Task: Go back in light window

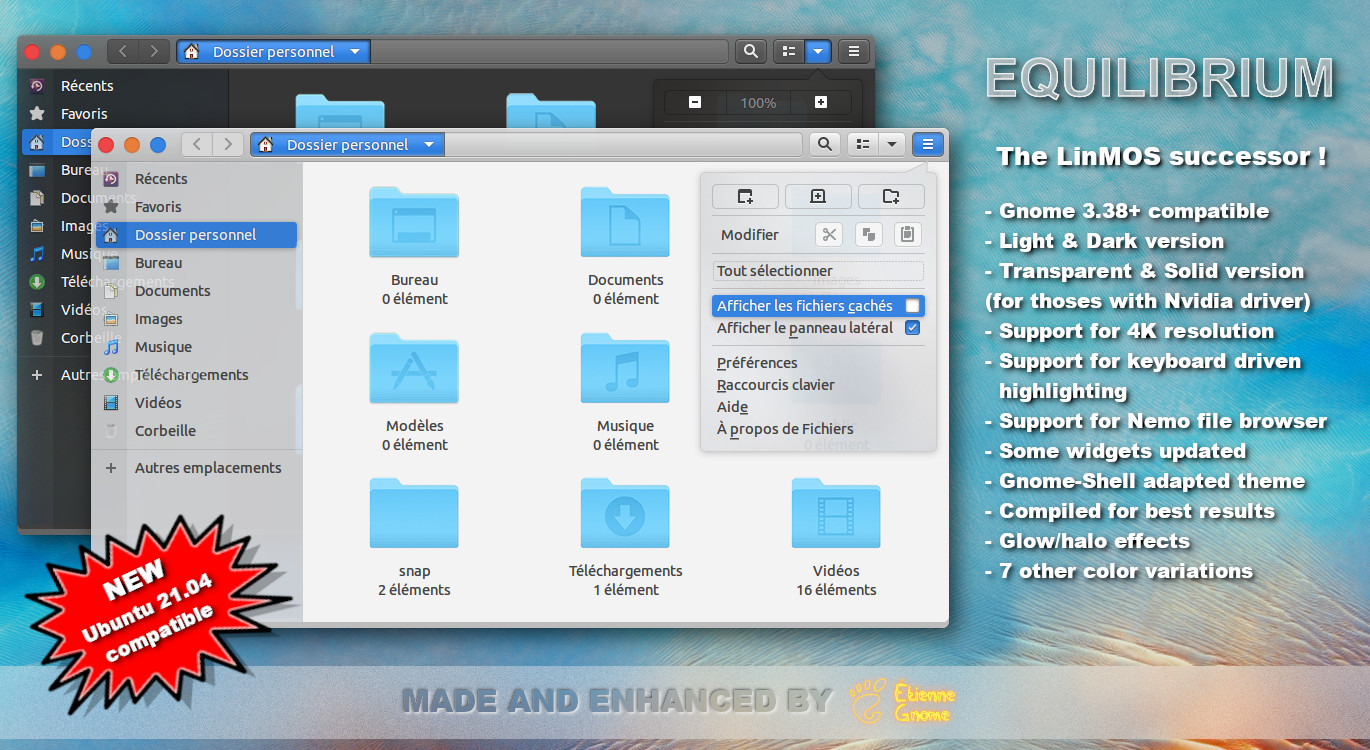Action: (x=197, y=145)
